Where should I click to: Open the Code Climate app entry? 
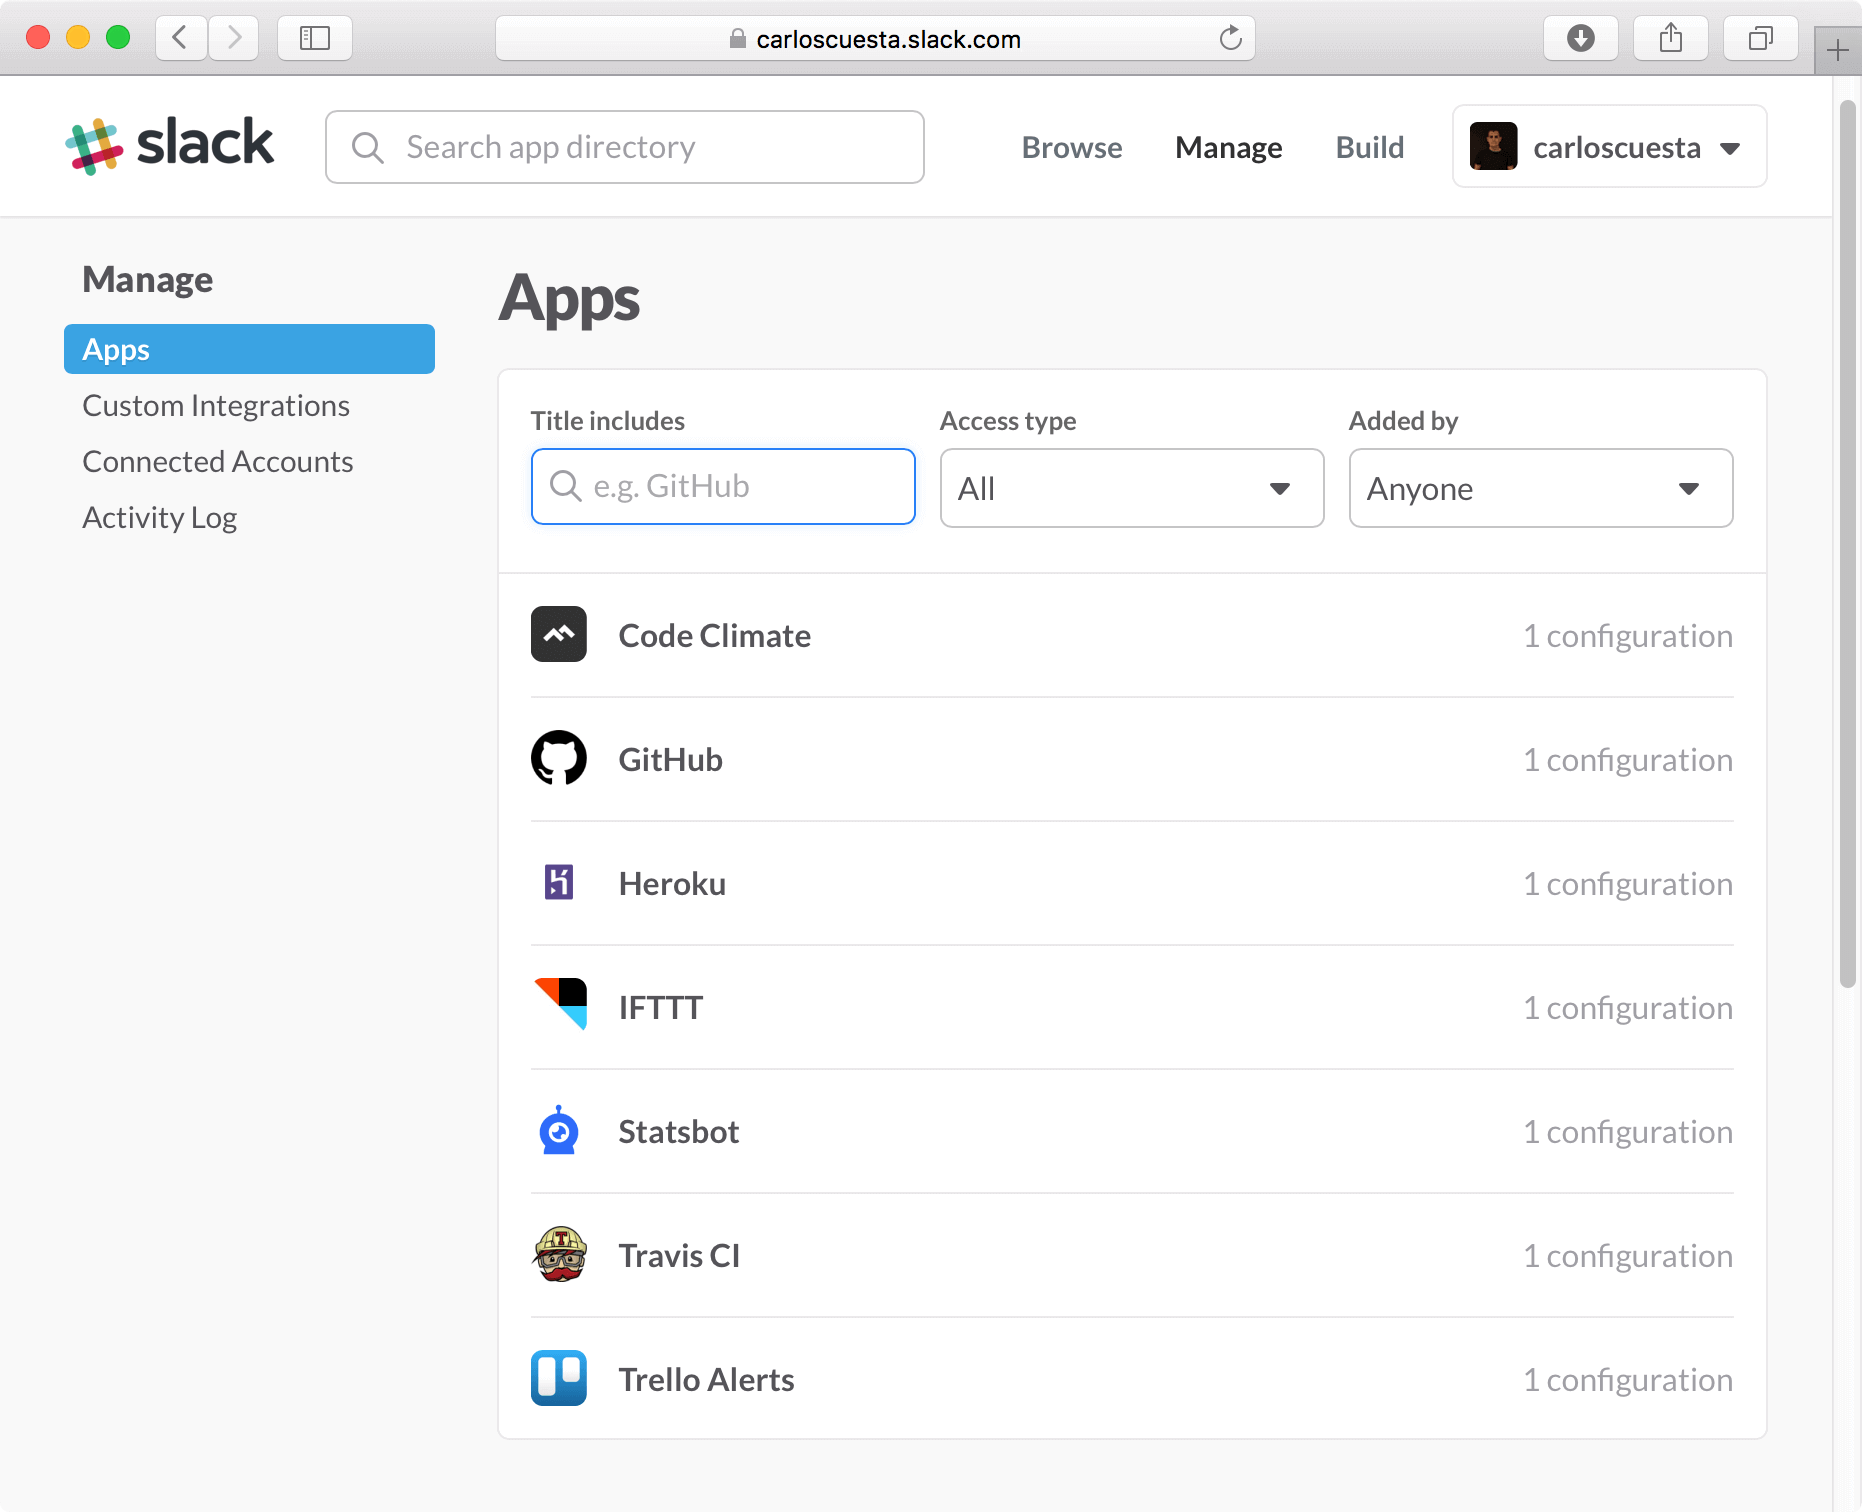1132,635
